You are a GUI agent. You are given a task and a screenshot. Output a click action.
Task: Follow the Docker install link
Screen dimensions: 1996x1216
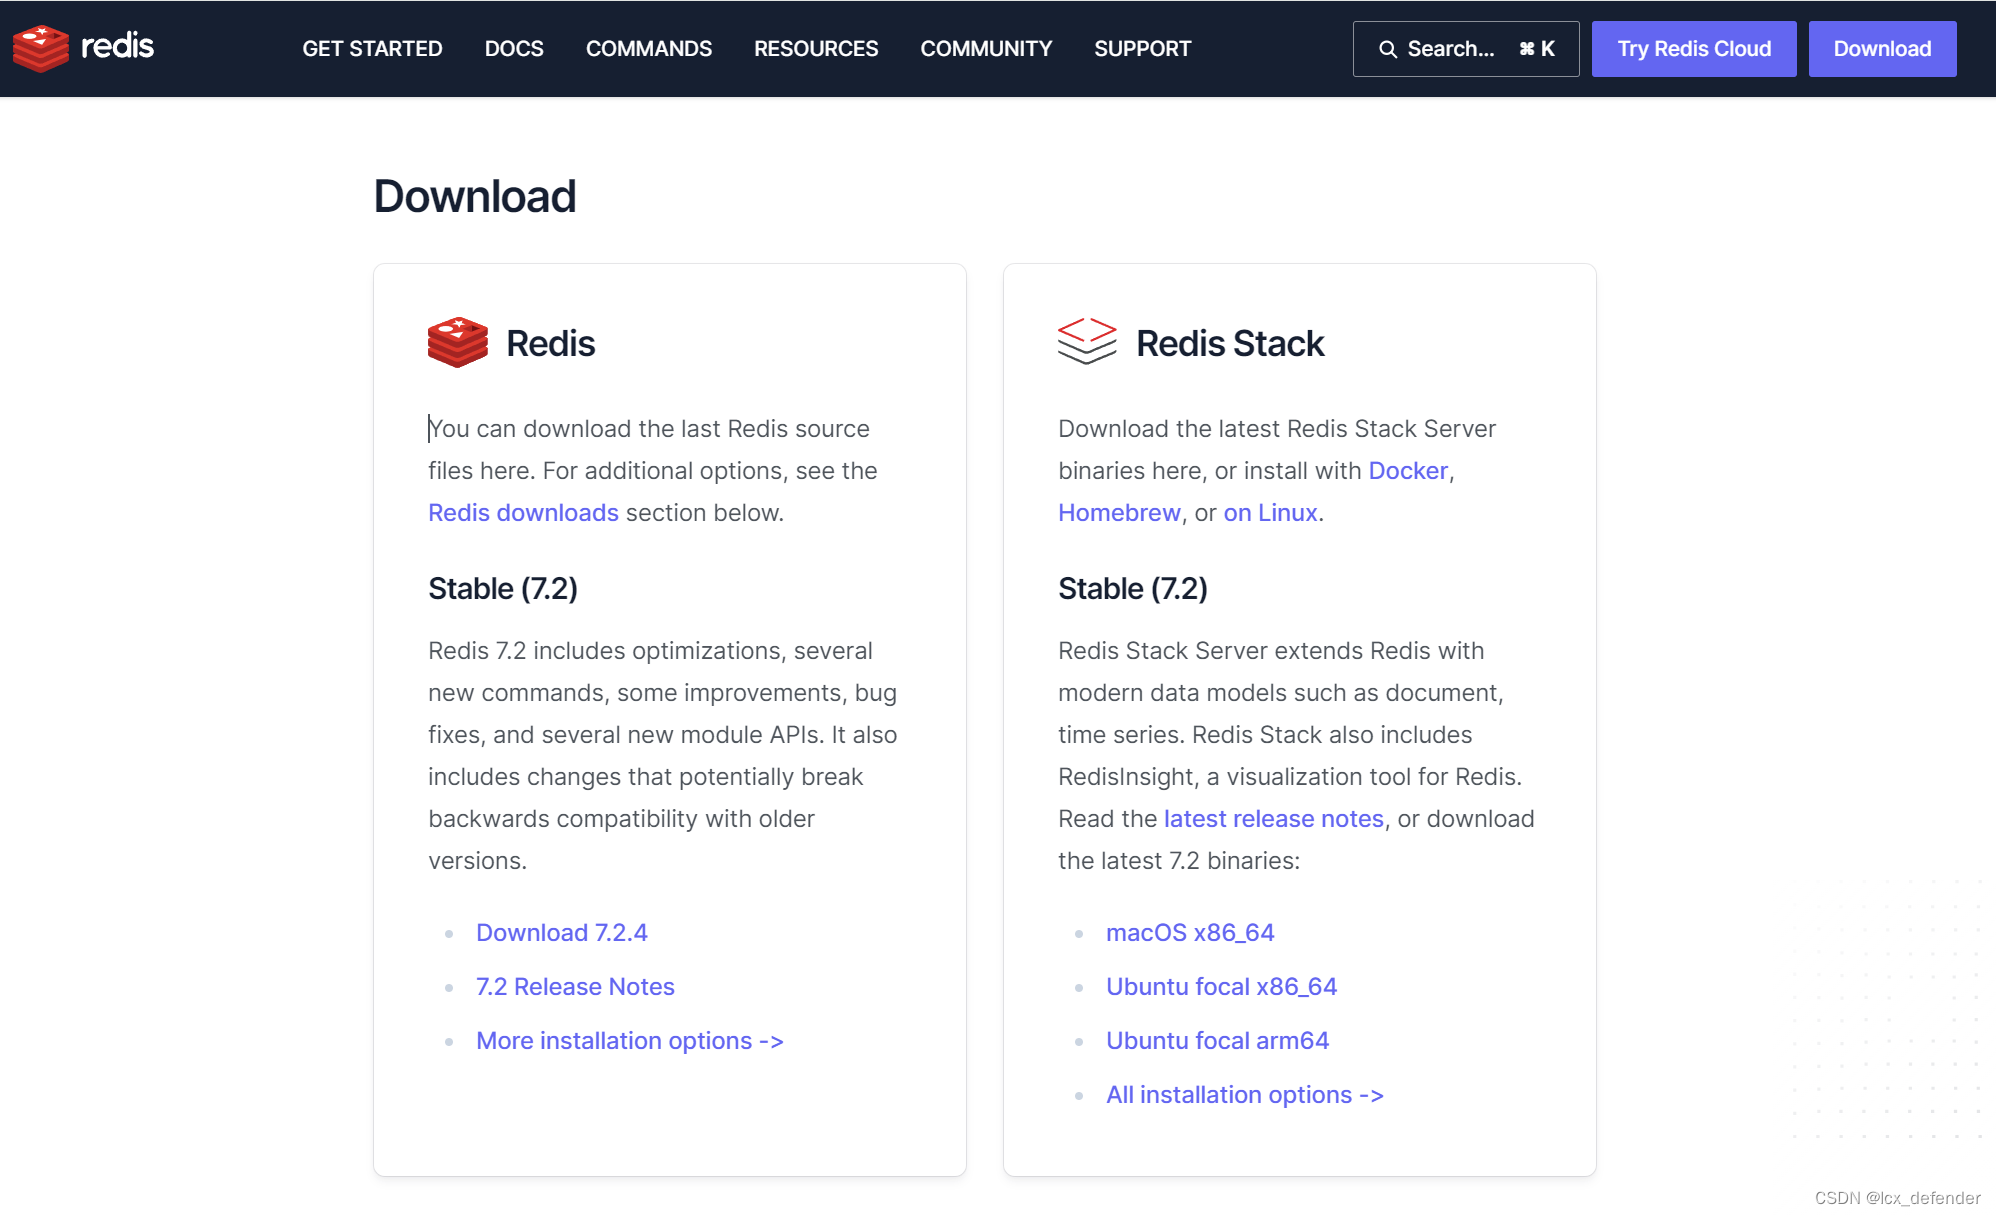click(1407, 470)
